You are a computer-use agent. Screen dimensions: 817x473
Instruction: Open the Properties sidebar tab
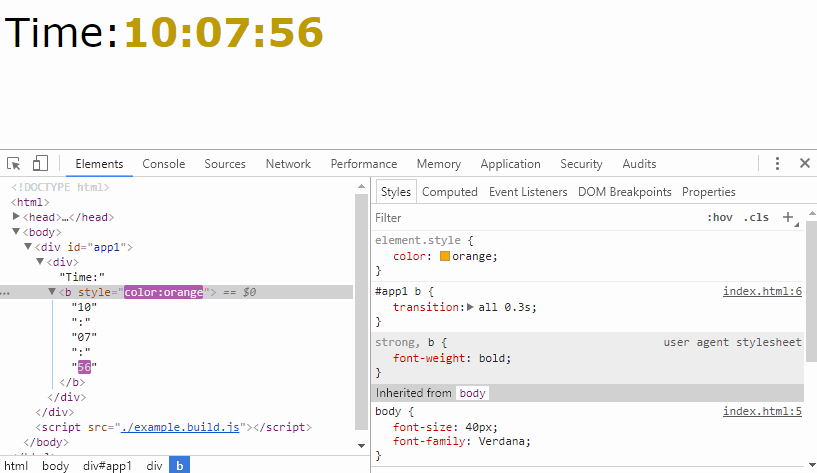tap(709, 192)
